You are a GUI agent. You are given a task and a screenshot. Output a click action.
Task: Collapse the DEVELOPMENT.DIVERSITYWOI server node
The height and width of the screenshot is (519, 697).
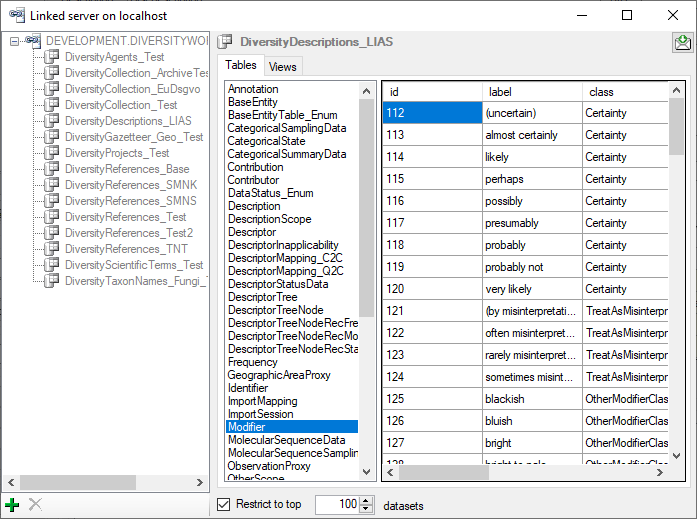click(14, 41)
